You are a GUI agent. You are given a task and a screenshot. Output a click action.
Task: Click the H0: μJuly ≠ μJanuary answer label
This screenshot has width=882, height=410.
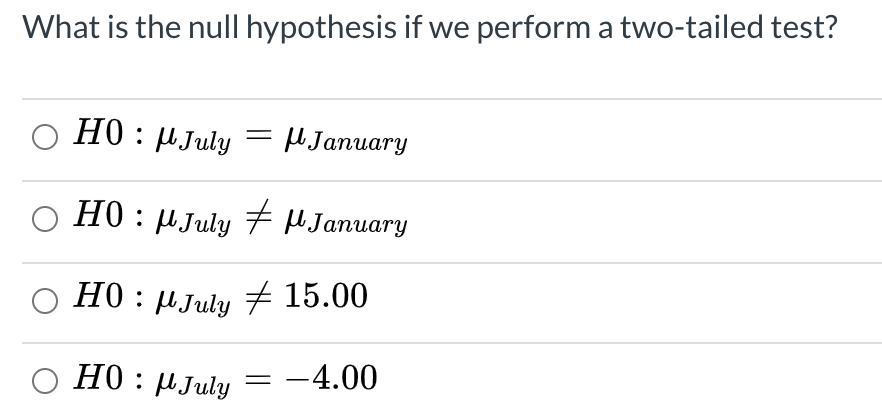tap(240, 218)
